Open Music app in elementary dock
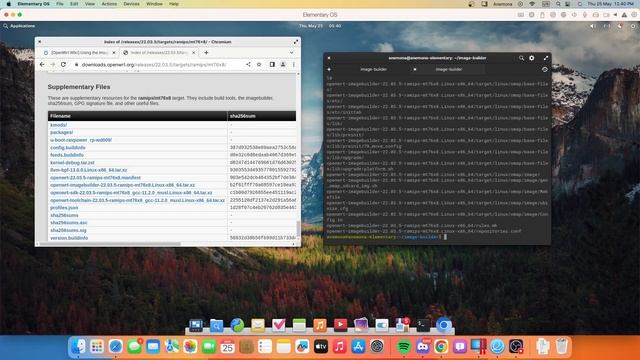Image resolution: width=640 pixels, height=360 pixels. pos(320,325)
